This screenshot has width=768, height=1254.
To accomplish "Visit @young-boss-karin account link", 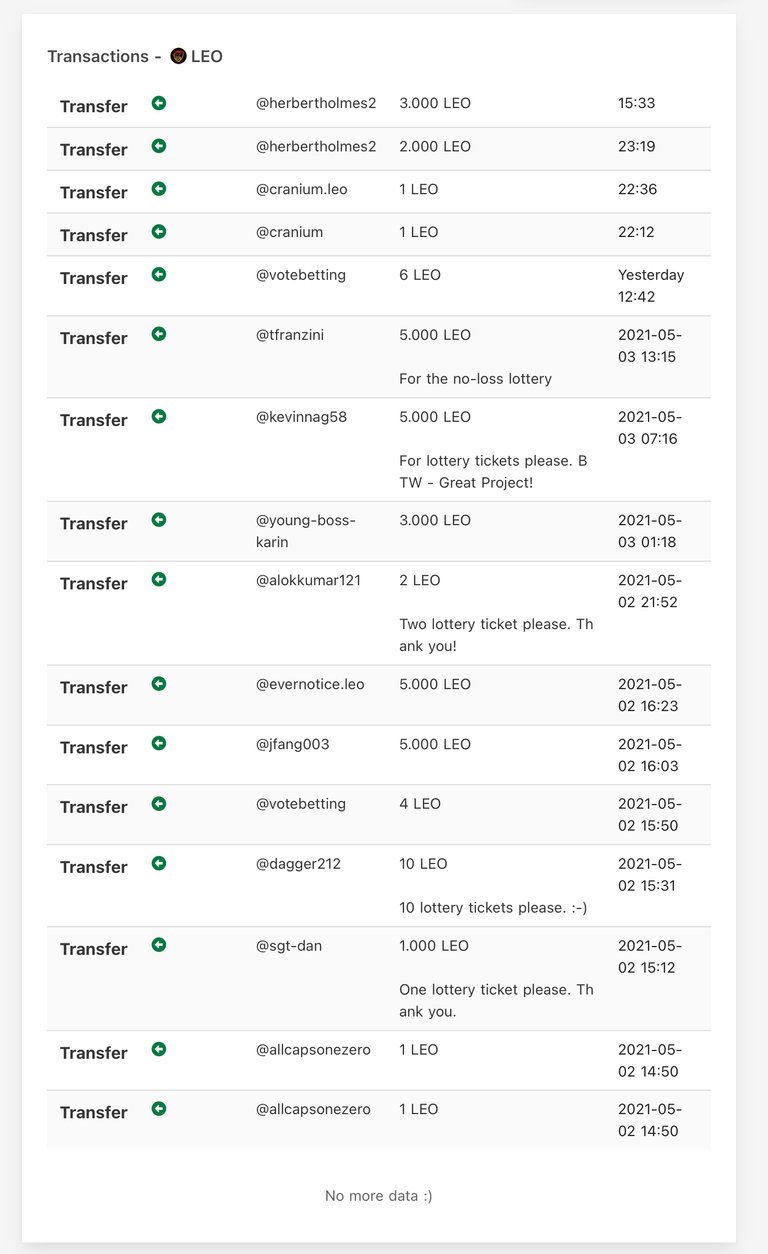I will tap(306, 531).
